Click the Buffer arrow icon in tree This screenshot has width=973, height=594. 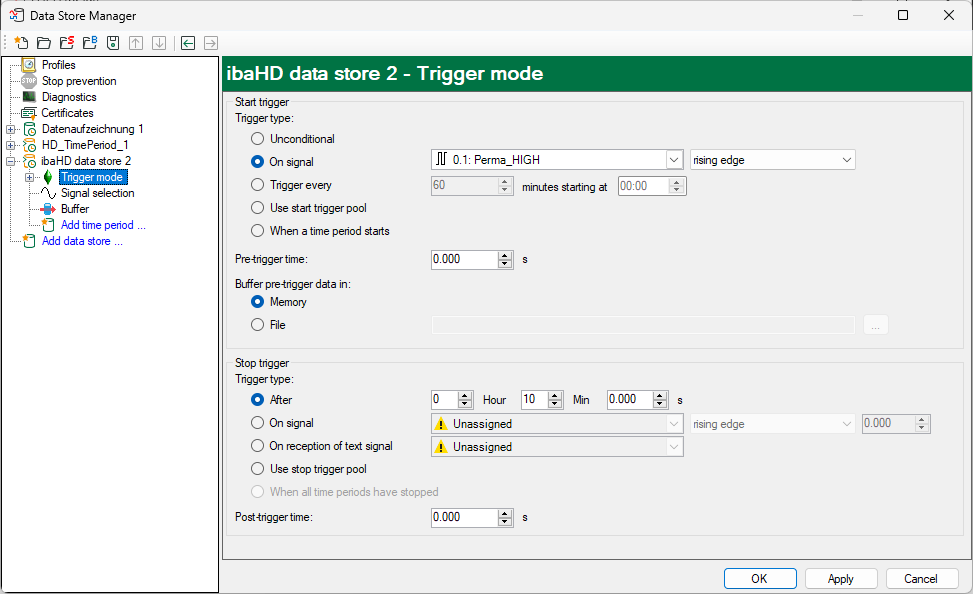(x=48, y=209)
